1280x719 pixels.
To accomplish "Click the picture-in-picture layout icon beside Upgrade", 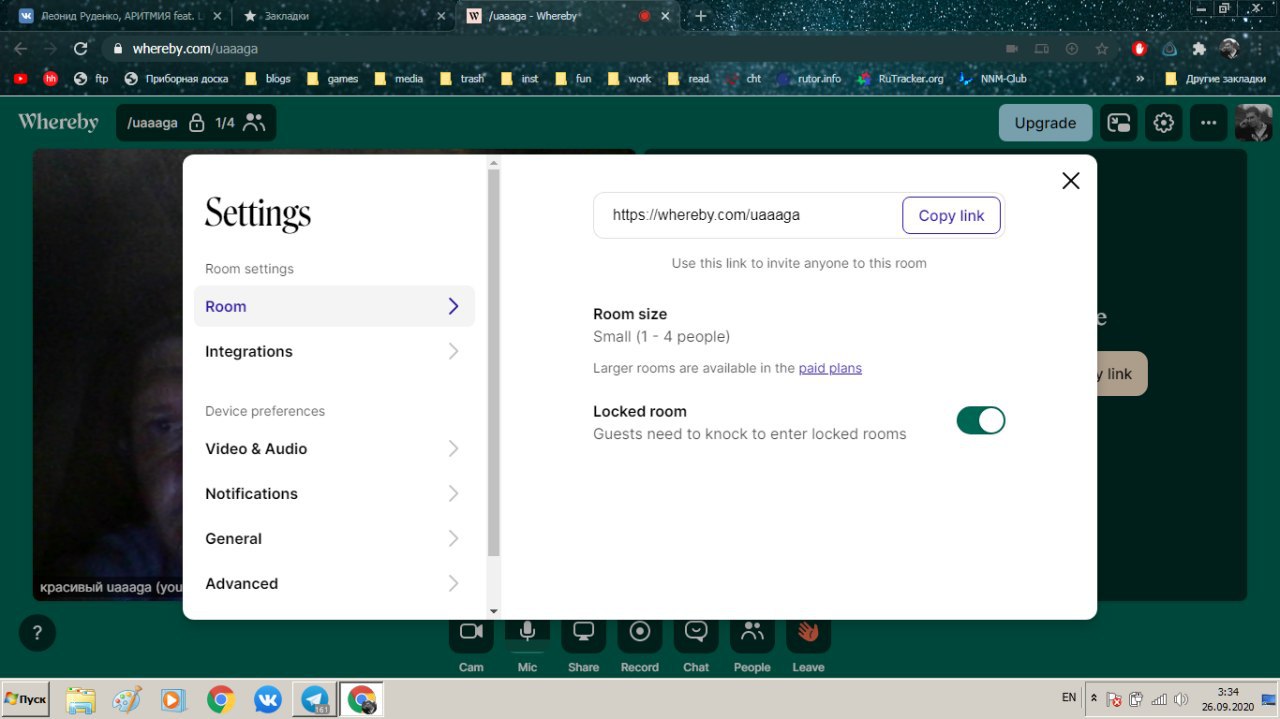I will (x=1118, y=123).
